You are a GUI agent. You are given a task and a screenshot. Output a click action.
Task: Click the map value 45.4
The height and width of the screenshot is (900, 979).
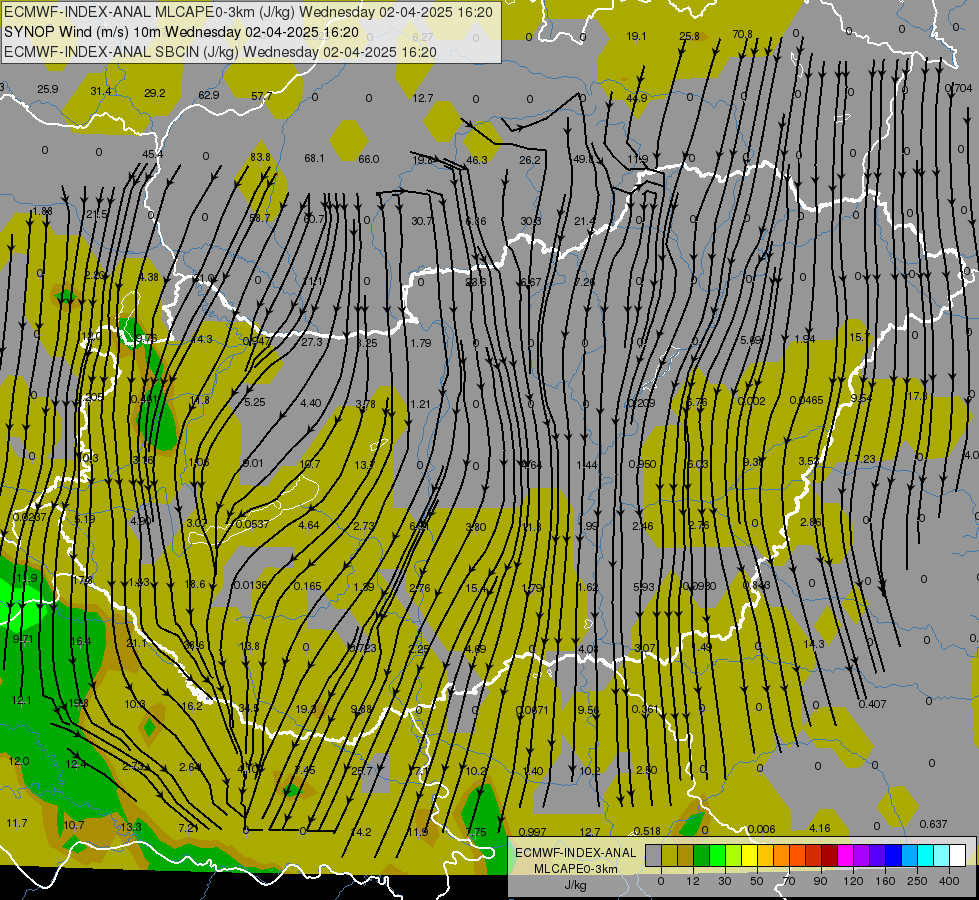pyautogui.click(x=152, y=154)
